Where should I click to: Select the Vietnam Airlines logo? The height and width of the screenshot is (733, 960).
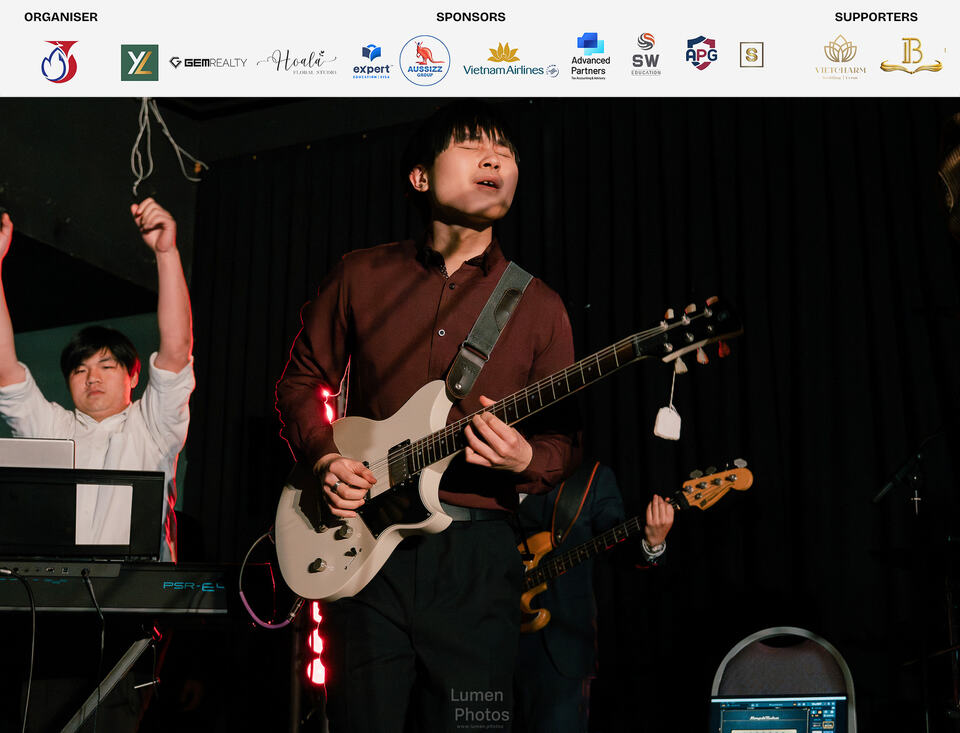[x=511, y=61]
